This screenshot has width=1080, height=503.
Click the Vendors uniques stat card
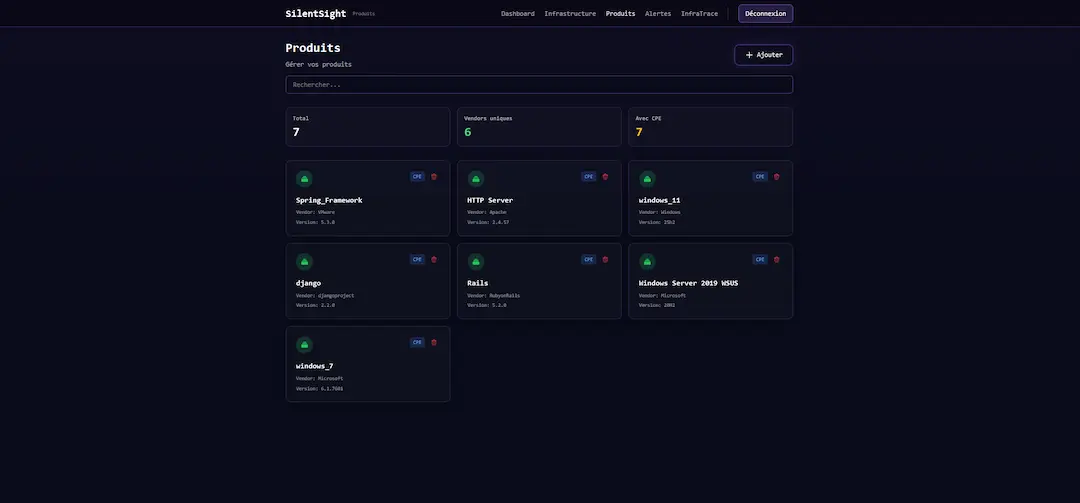pyautogui.click(x=539, y=127)
